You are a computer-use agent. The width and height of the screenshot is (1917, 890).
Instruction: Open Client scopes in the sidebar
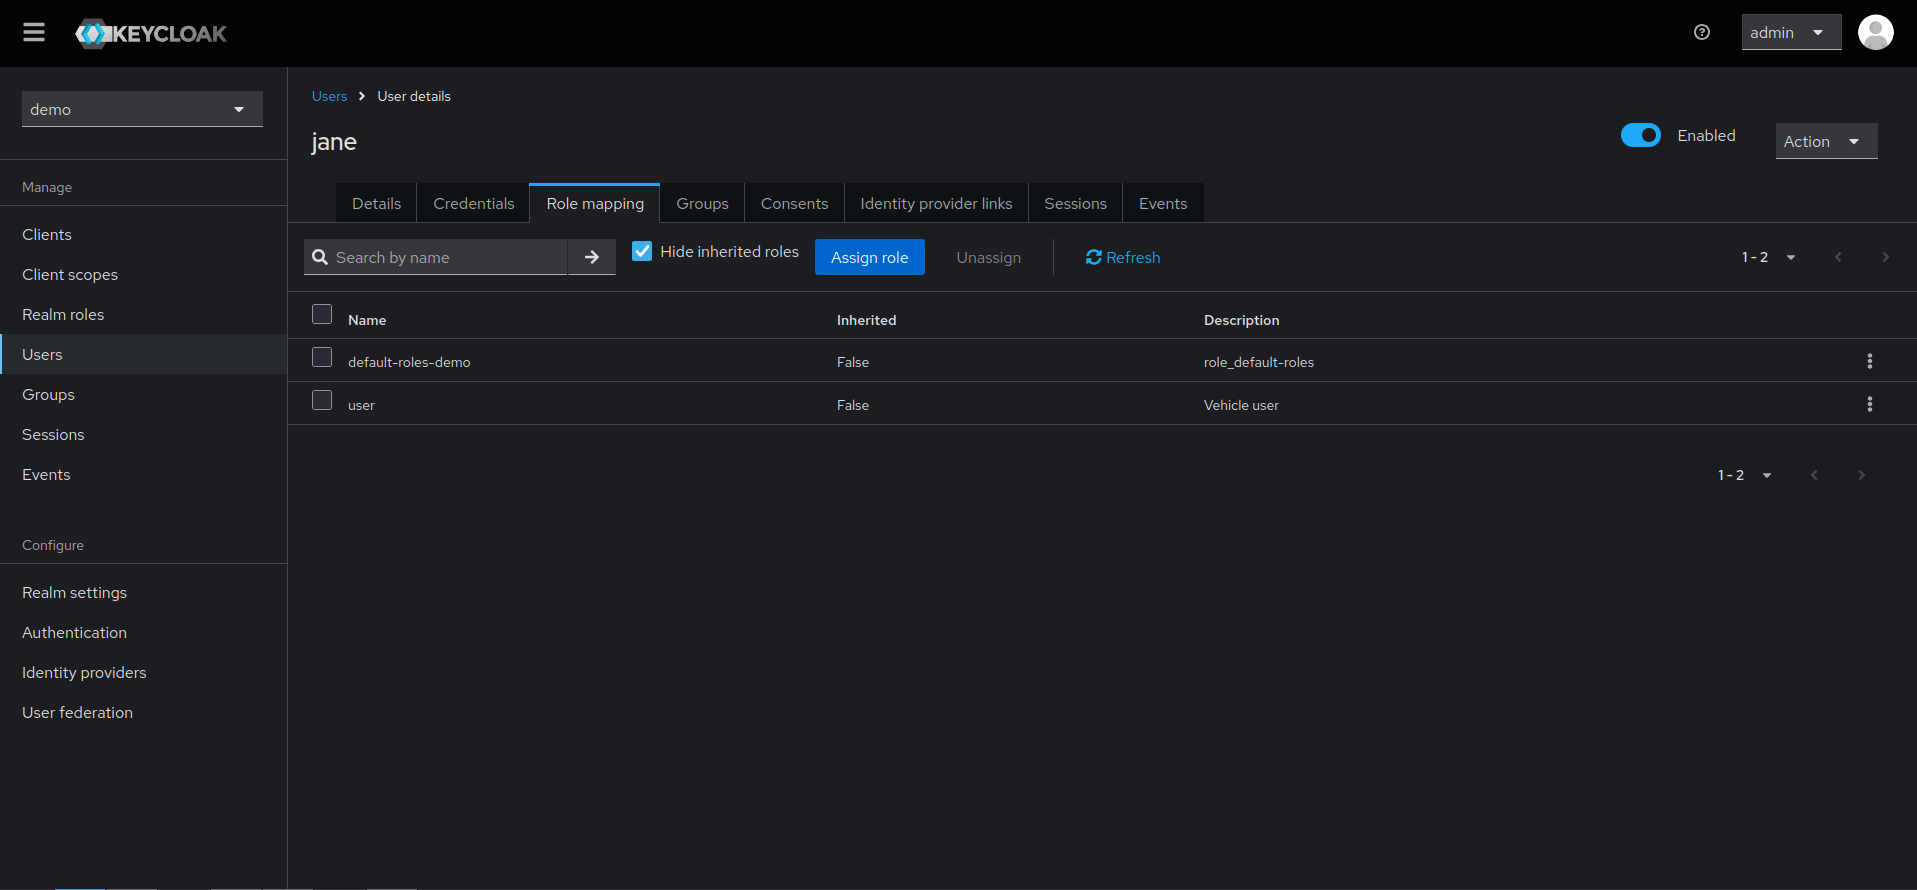click(143, 274)
